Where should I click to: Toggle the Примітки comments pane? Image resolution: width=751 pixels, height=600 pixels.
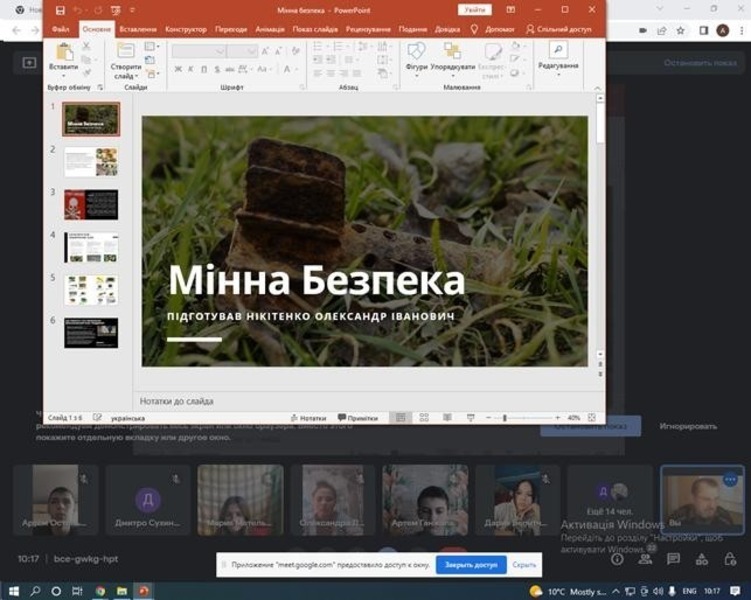tap(357, 417)
